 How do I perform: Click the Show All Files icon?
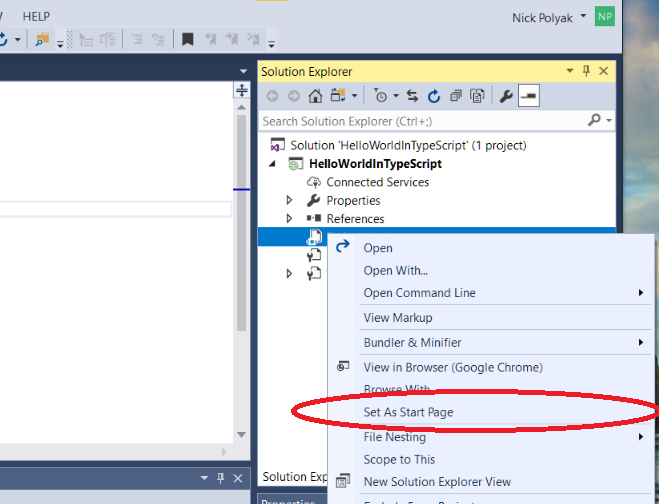coord(477,96)
